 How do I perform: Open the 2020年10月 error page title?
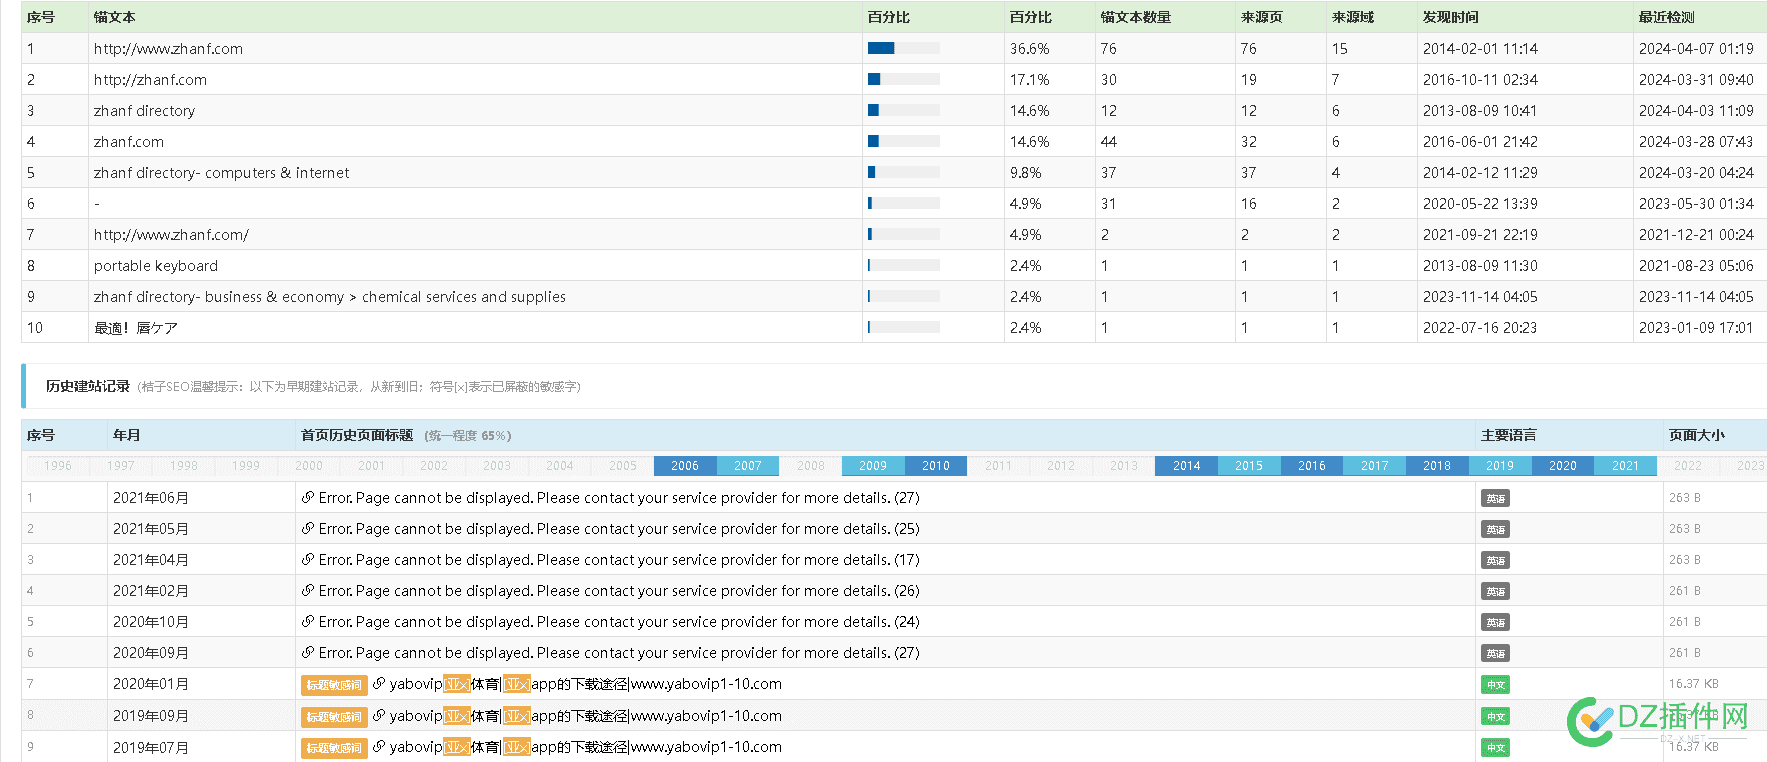pos(619,621)
